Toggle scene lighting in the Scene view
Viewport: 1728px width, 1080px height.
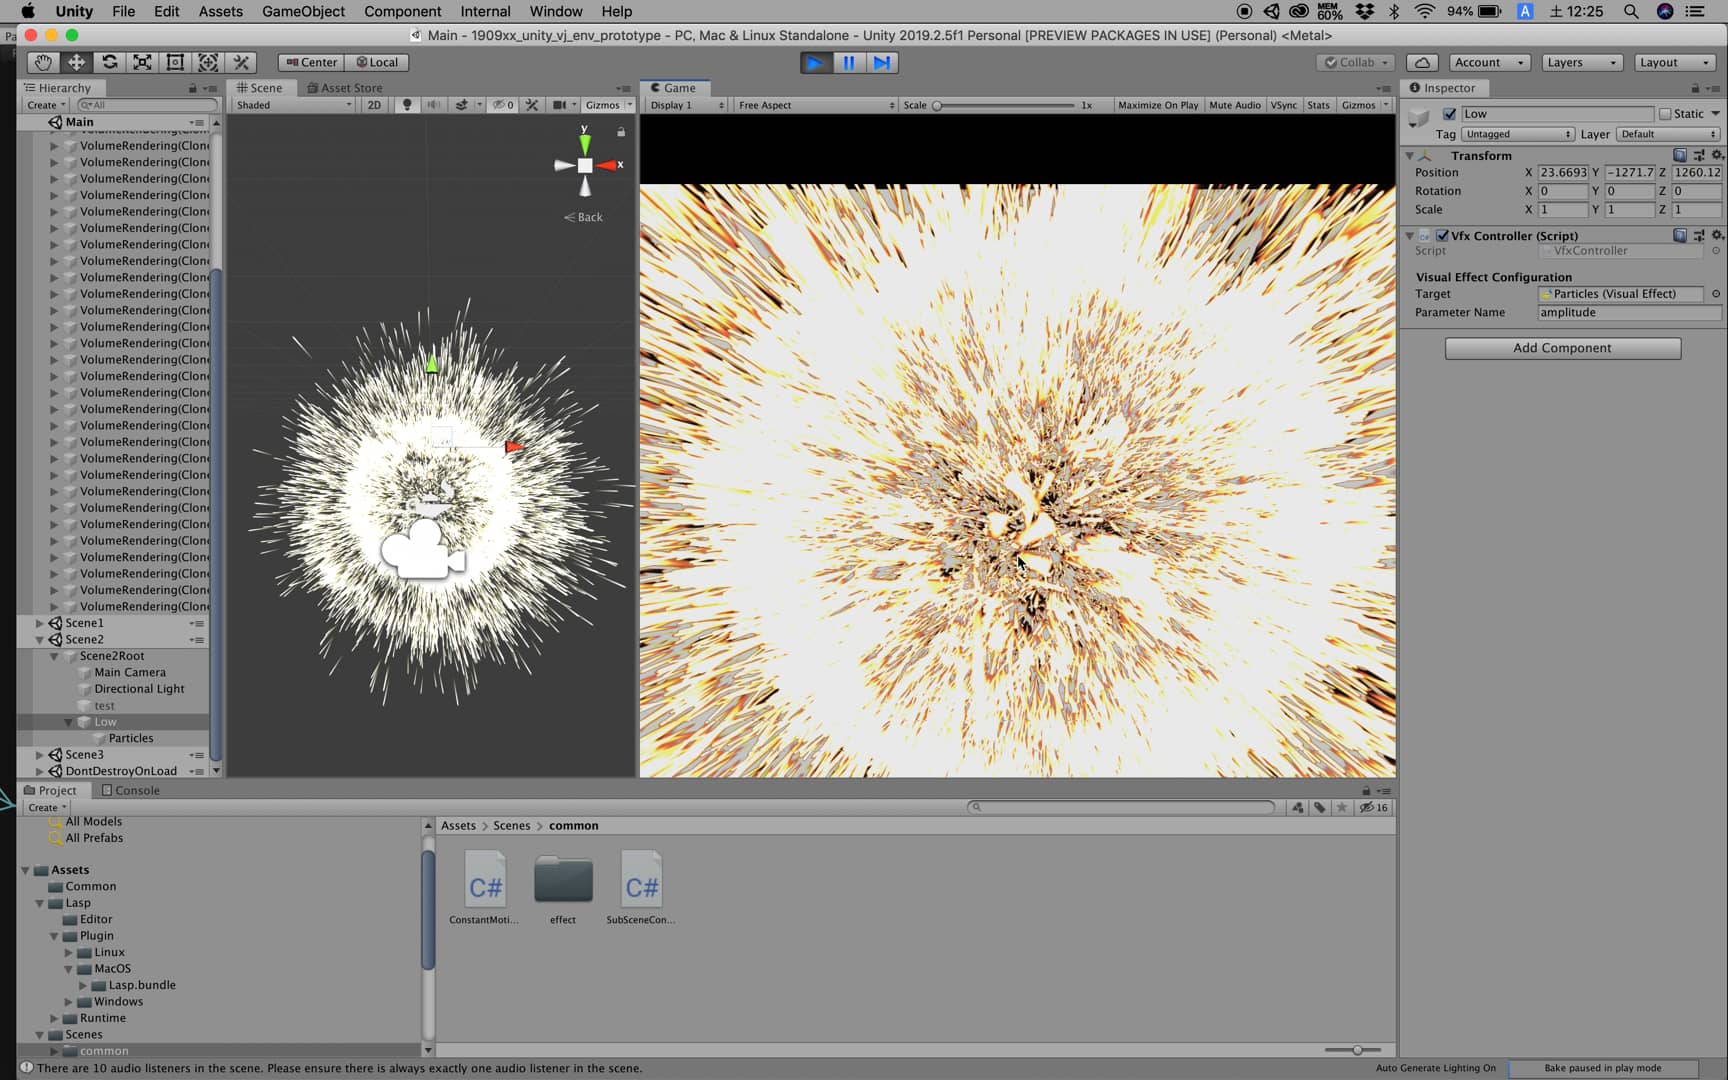[x=407, y=104]
